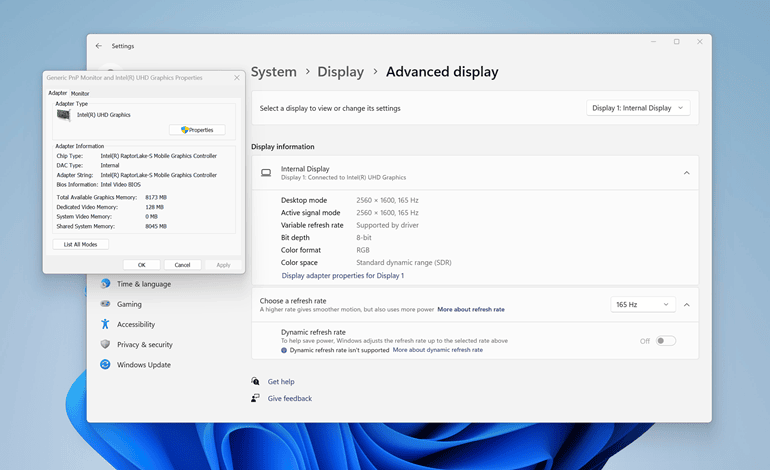Click the Accessibility person icon

[x=105, y=324]
